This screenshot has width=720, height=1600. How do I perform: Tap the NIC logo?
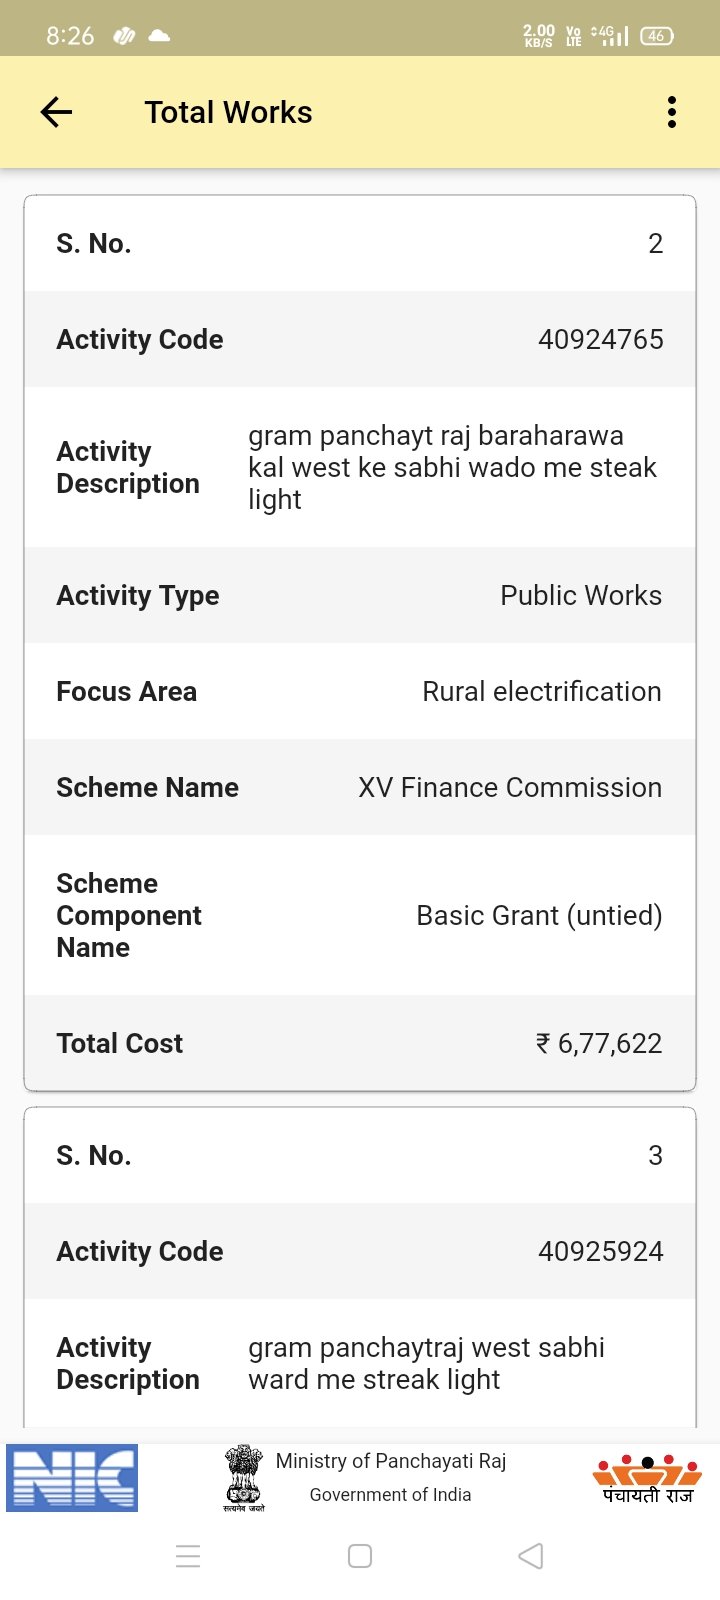[72, 1478]
